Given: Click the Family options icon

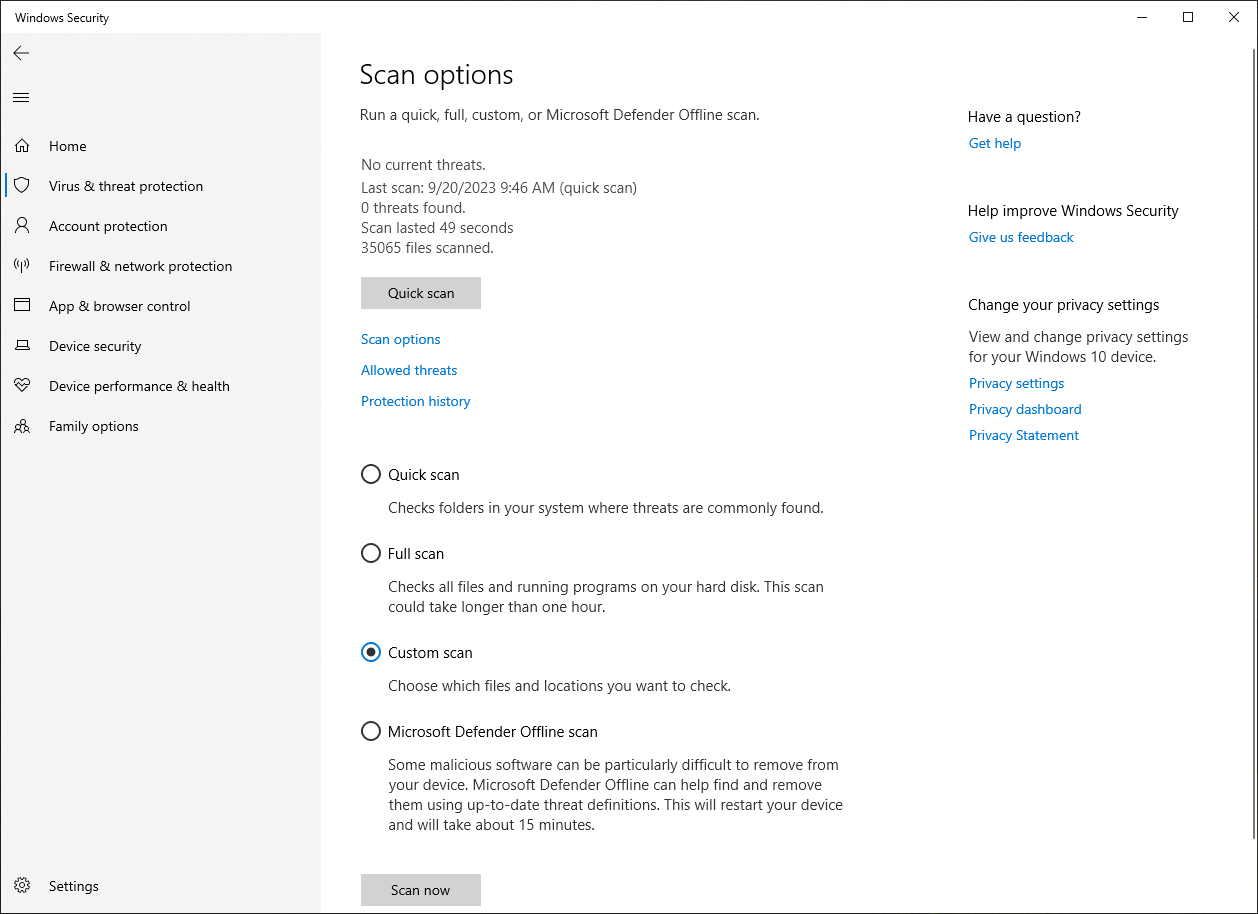Looking at the screenshot, I should coord(21,425).
